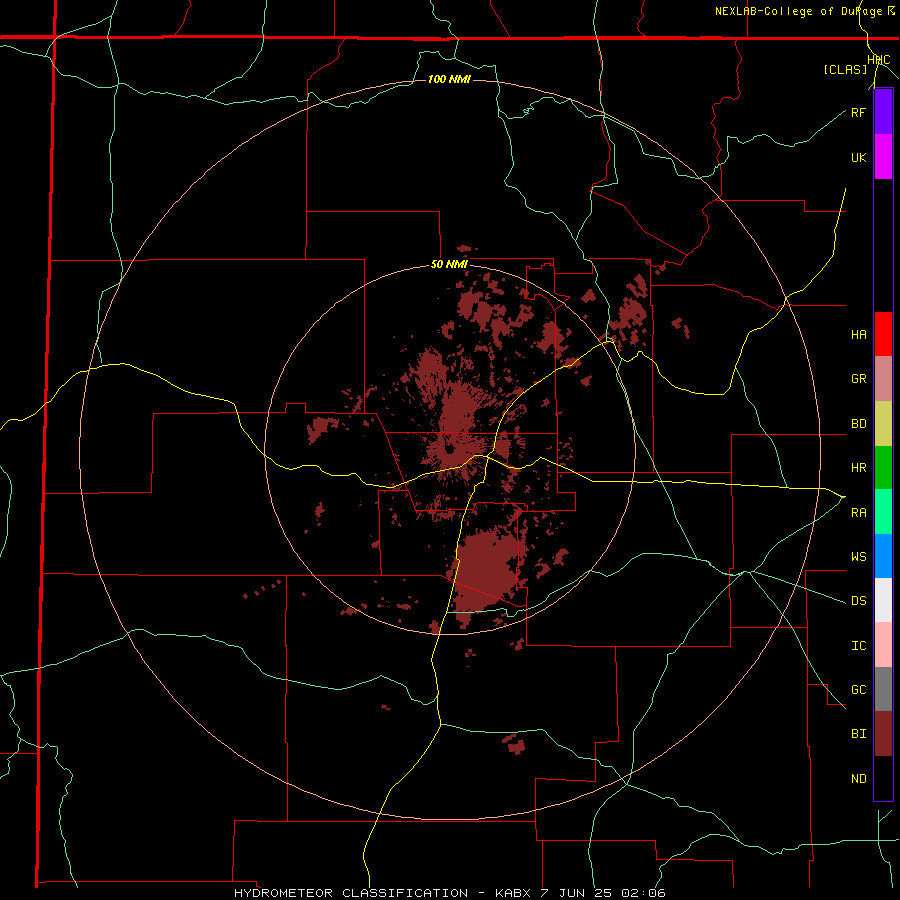Select the GC ground clutter gray swatch
900x900 pixels.
click(x=883, y=689)
